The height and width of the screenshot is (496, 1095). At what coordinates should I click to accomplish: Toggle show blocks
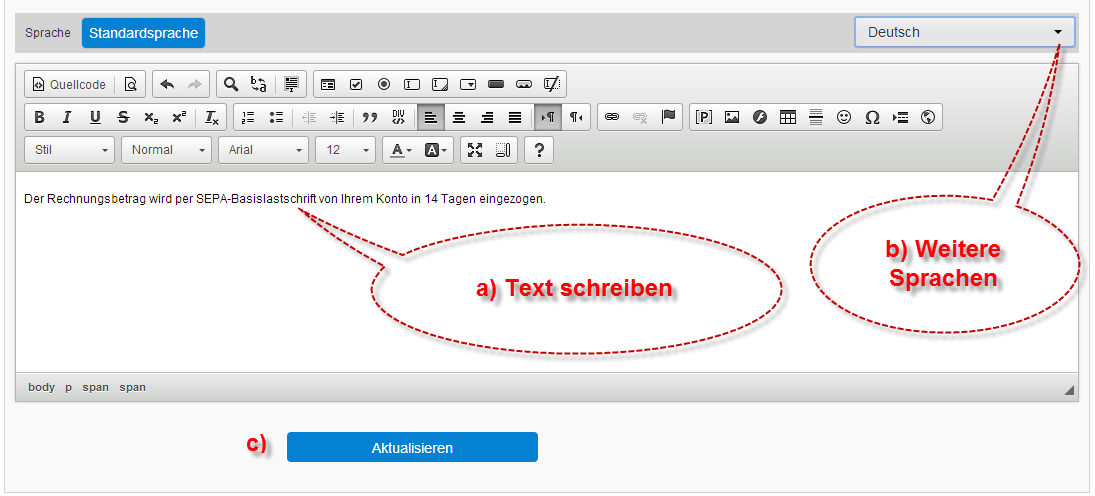(503, 149)
